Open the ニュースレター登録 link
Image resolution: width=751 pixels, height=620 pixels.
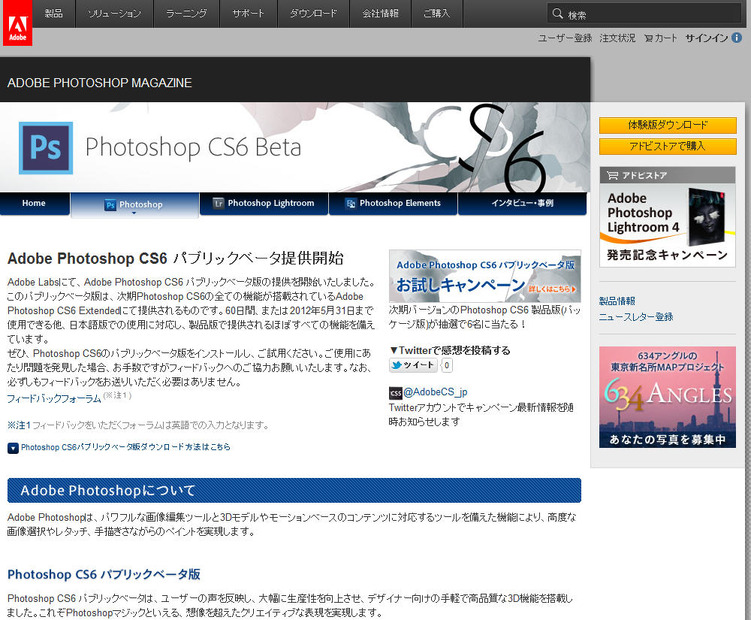(636, 317)
